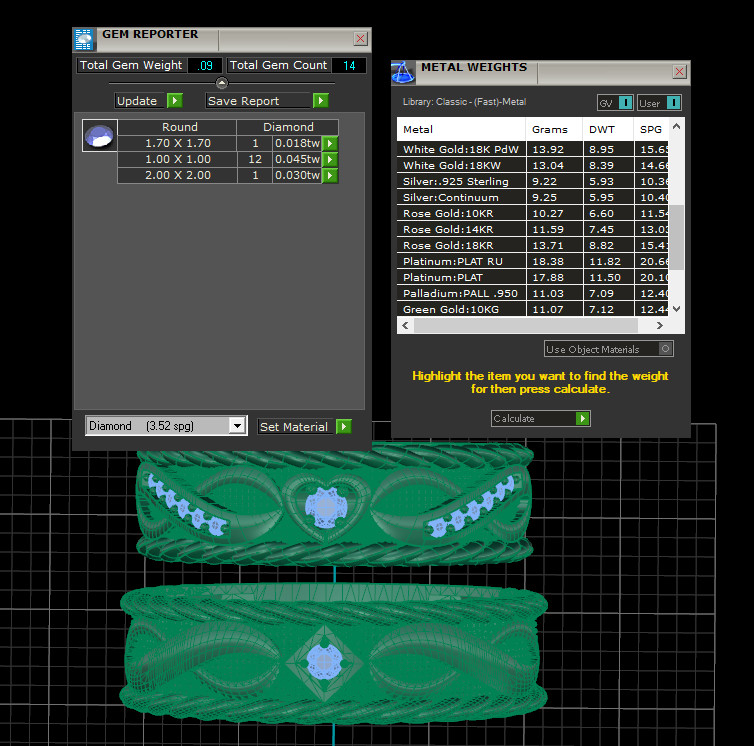Enable Use Object Materials option
Screen dimensions: 754x746
coord(666,349)
